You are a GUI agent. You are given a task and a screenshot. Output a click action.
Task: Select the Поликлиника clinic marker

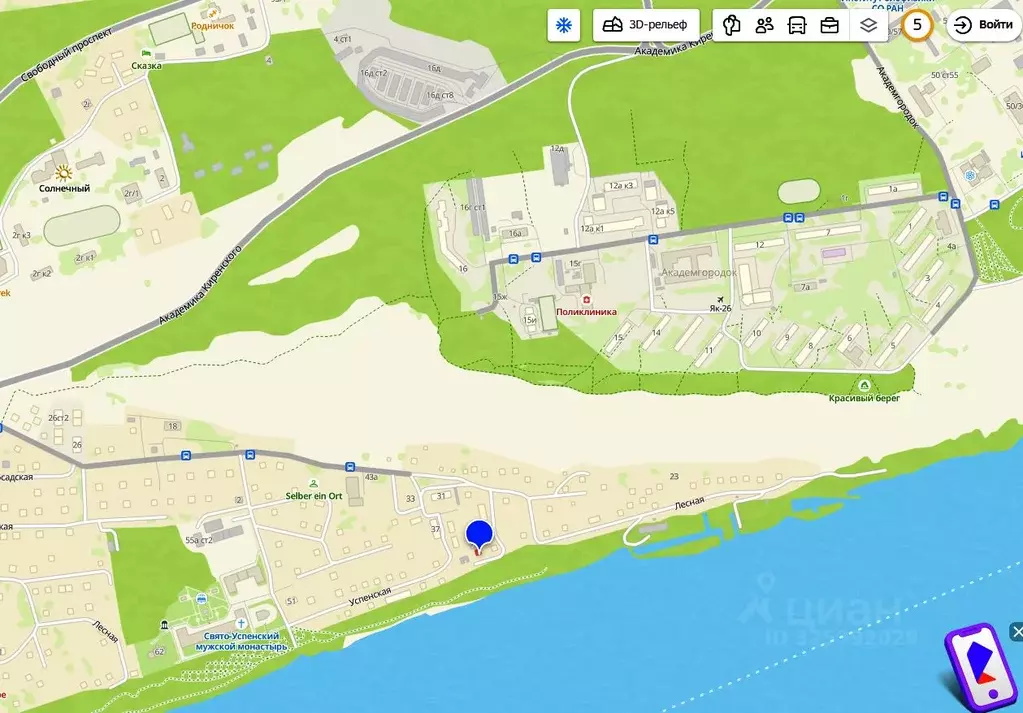coord(587,298)
